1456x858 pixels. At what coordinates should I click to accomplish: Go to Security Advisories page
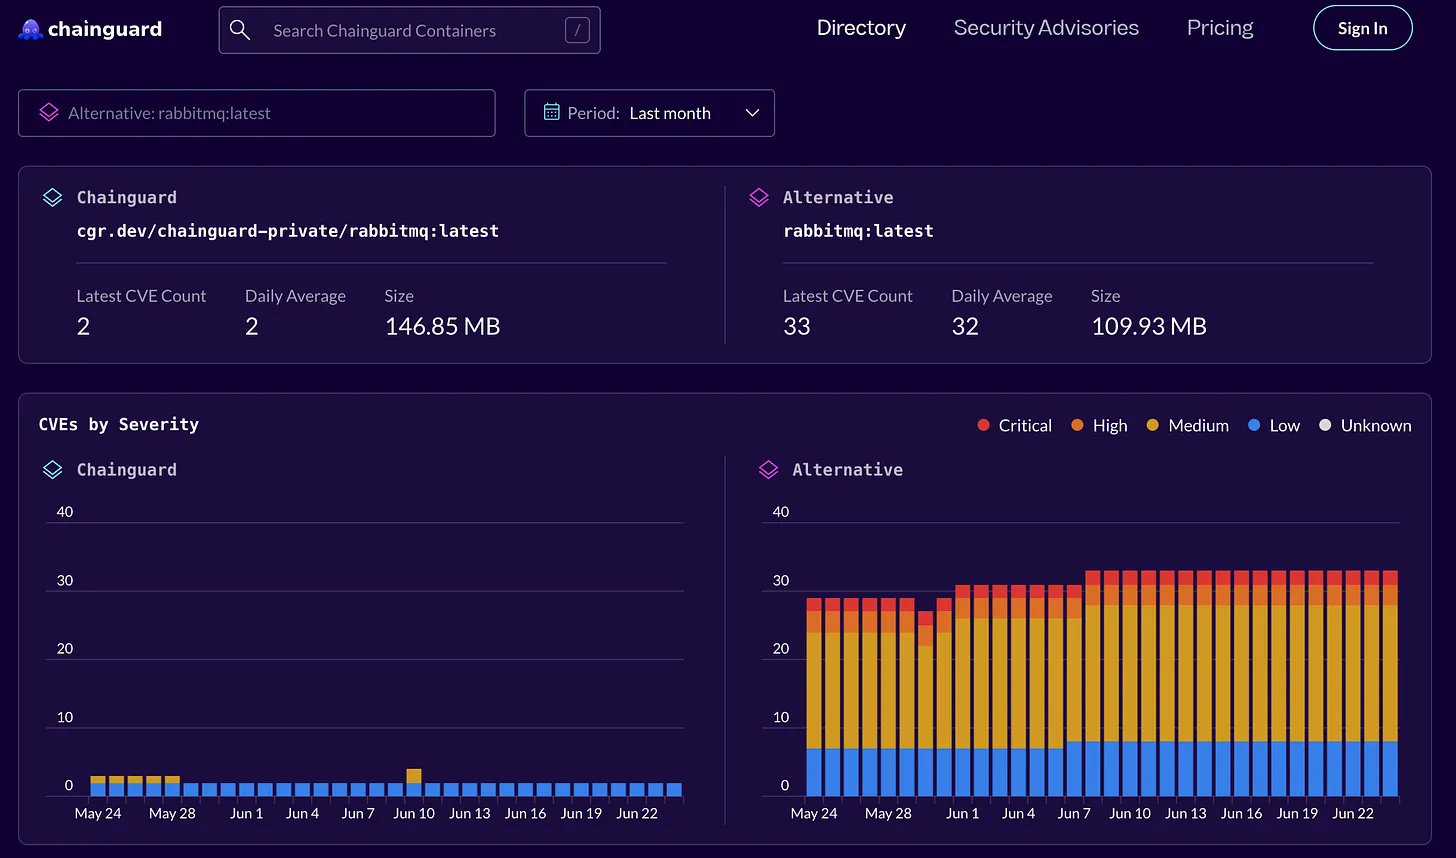click(x=1046, y=28)
